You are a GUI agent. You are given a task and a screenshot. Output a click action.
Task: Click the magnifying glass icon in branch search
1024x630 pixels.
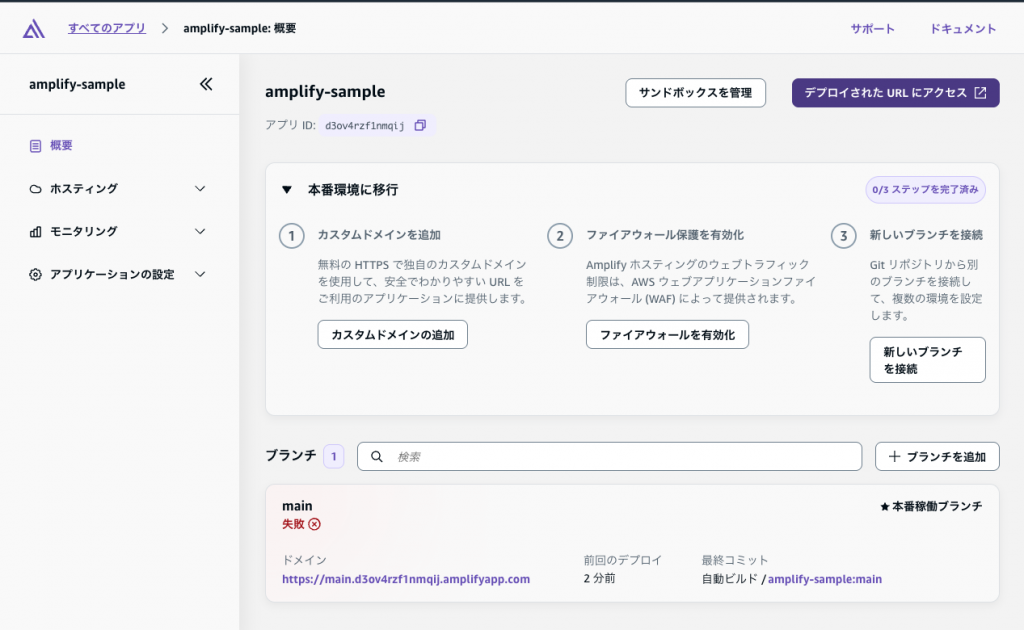[375, 456]
